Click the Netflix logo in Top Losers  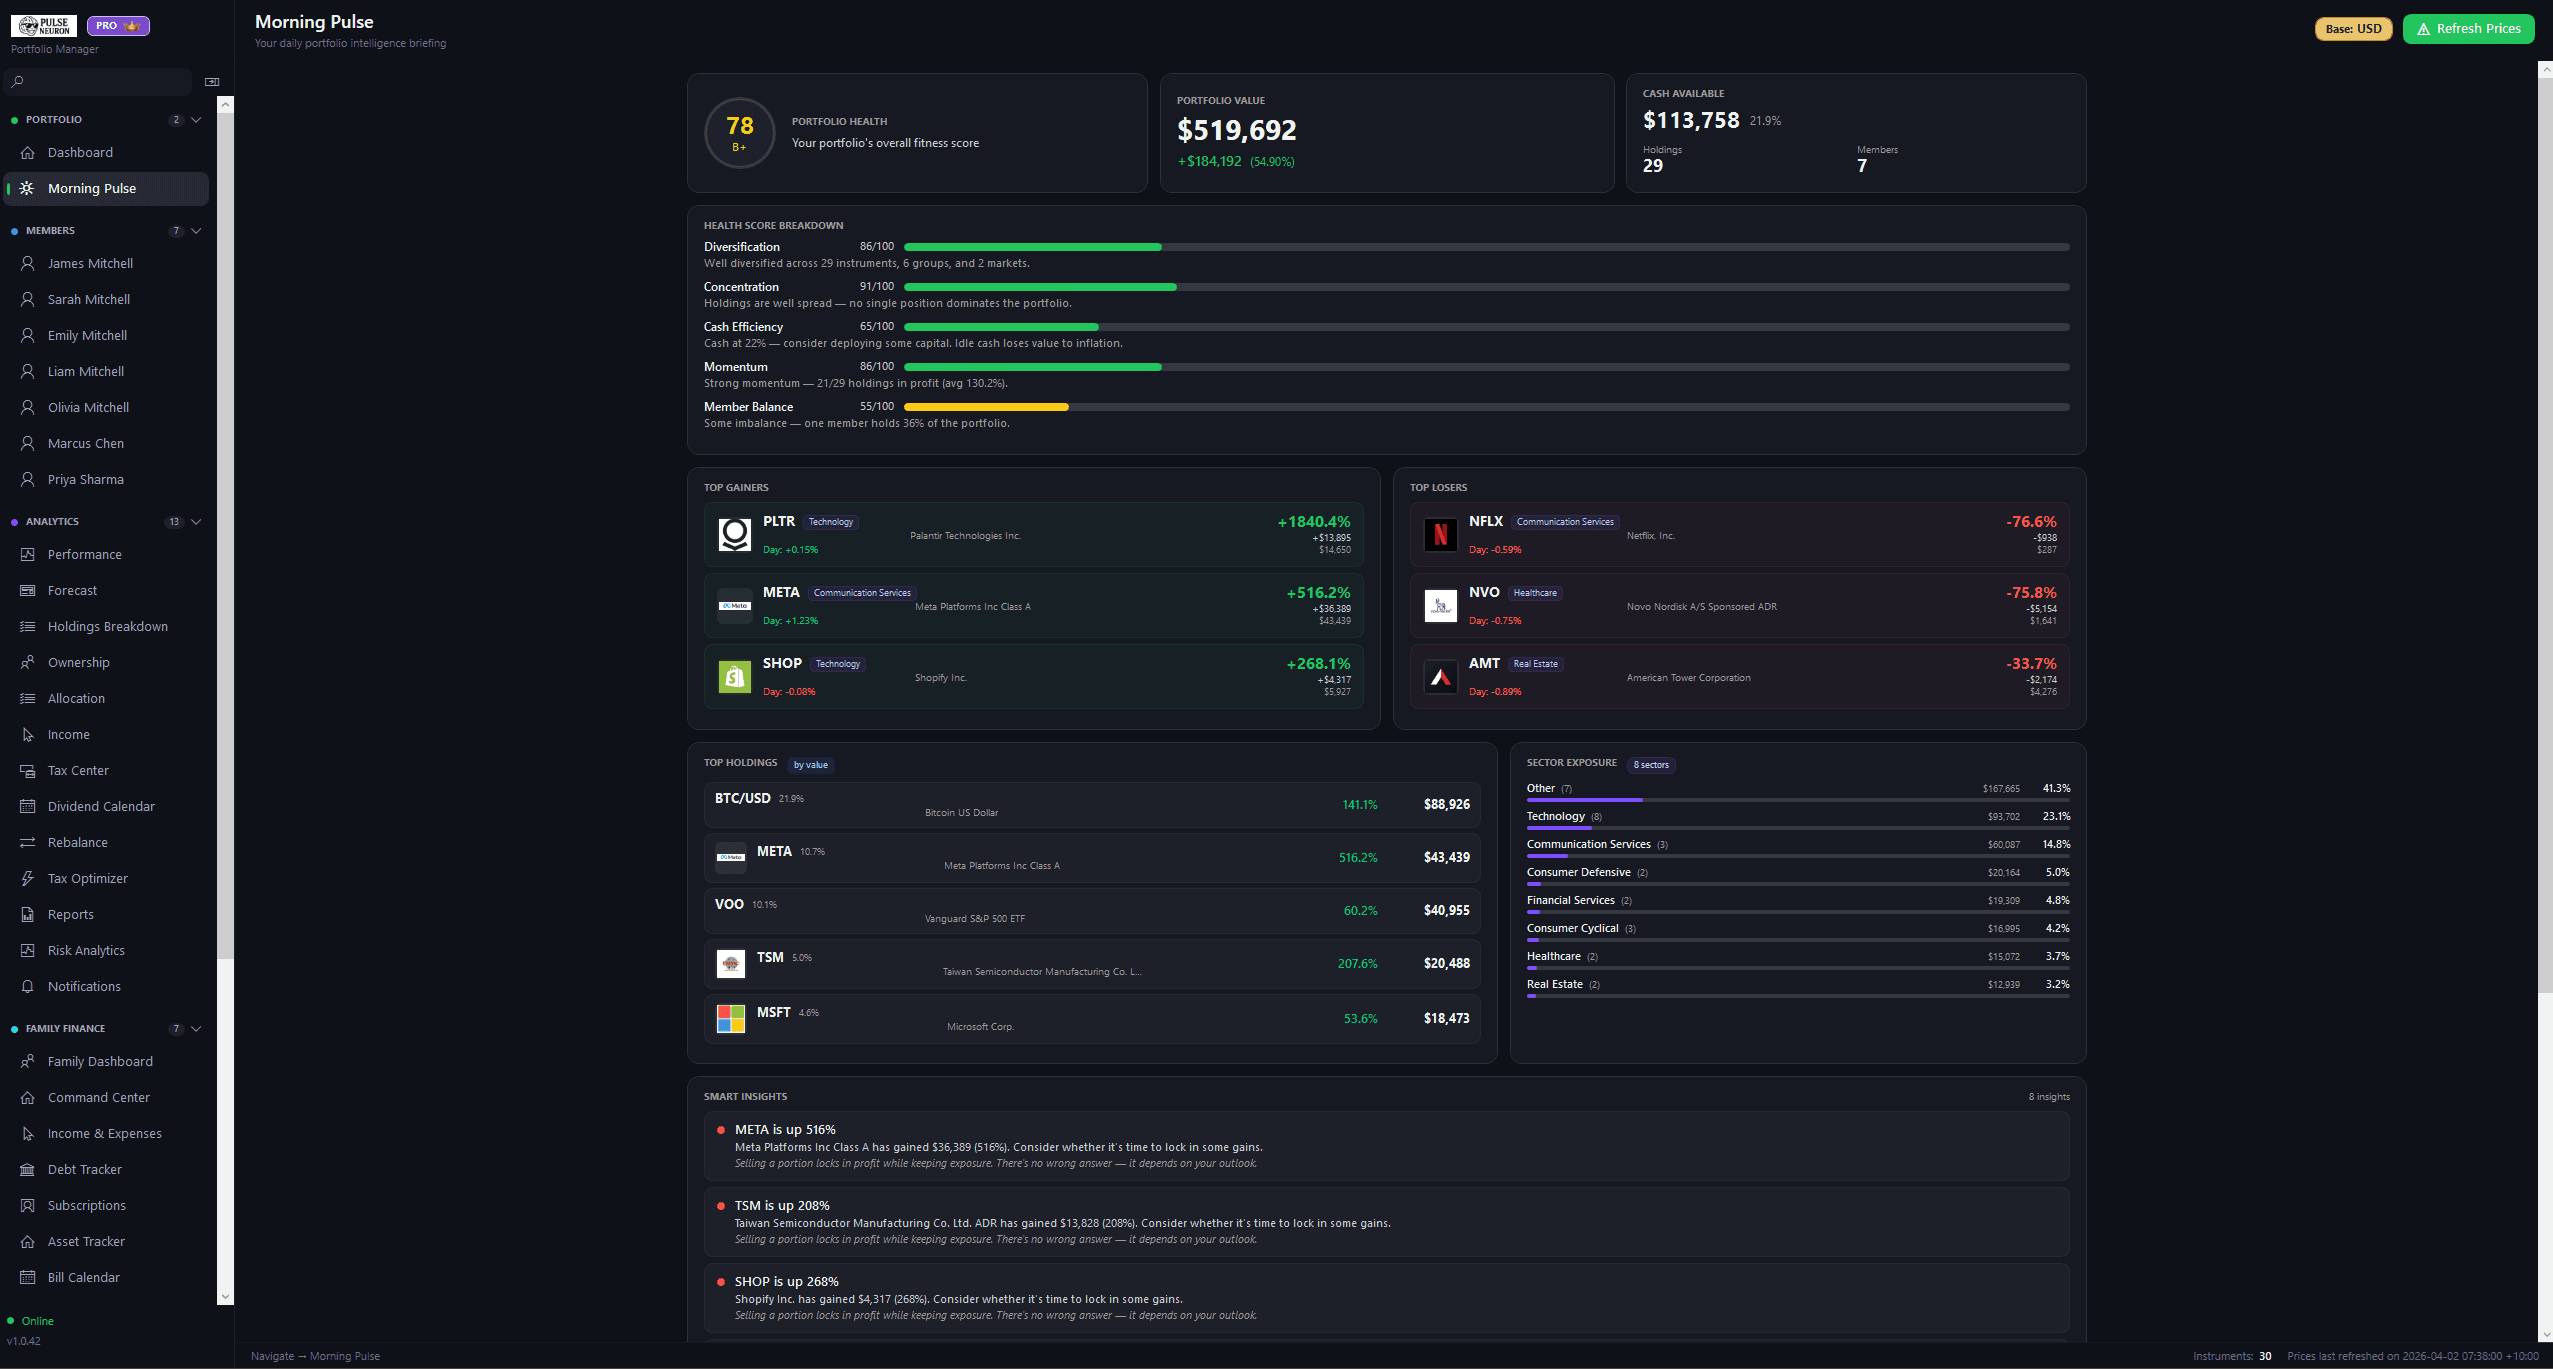click(x=1440, y=535)
